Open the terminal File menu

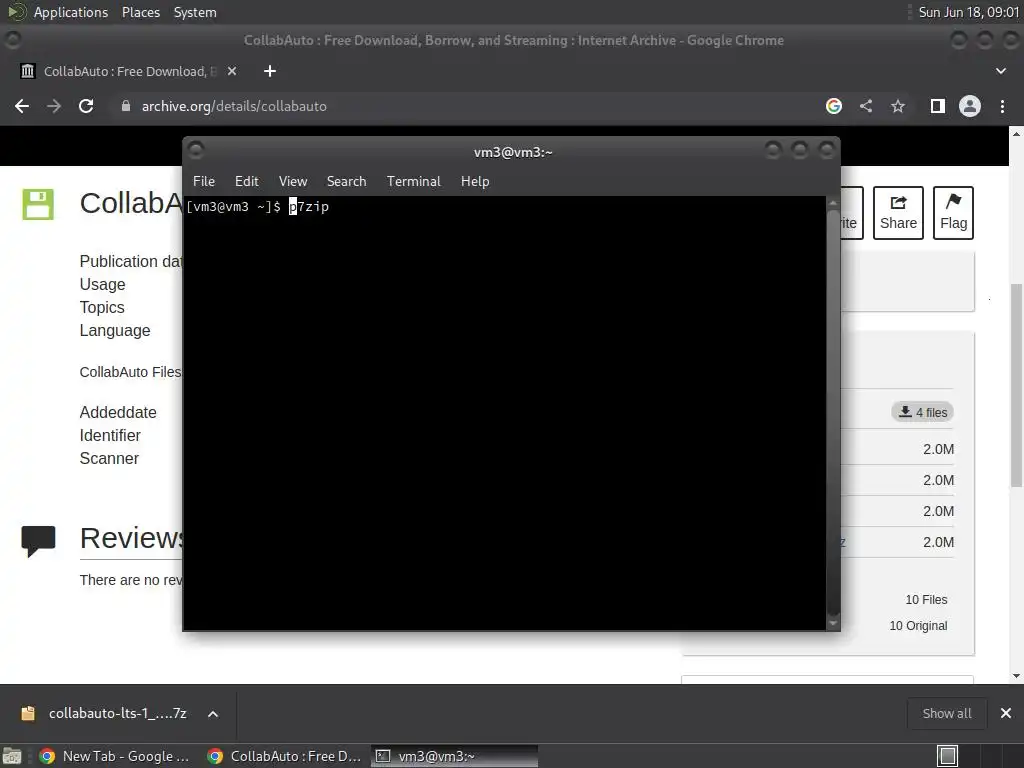204,182
